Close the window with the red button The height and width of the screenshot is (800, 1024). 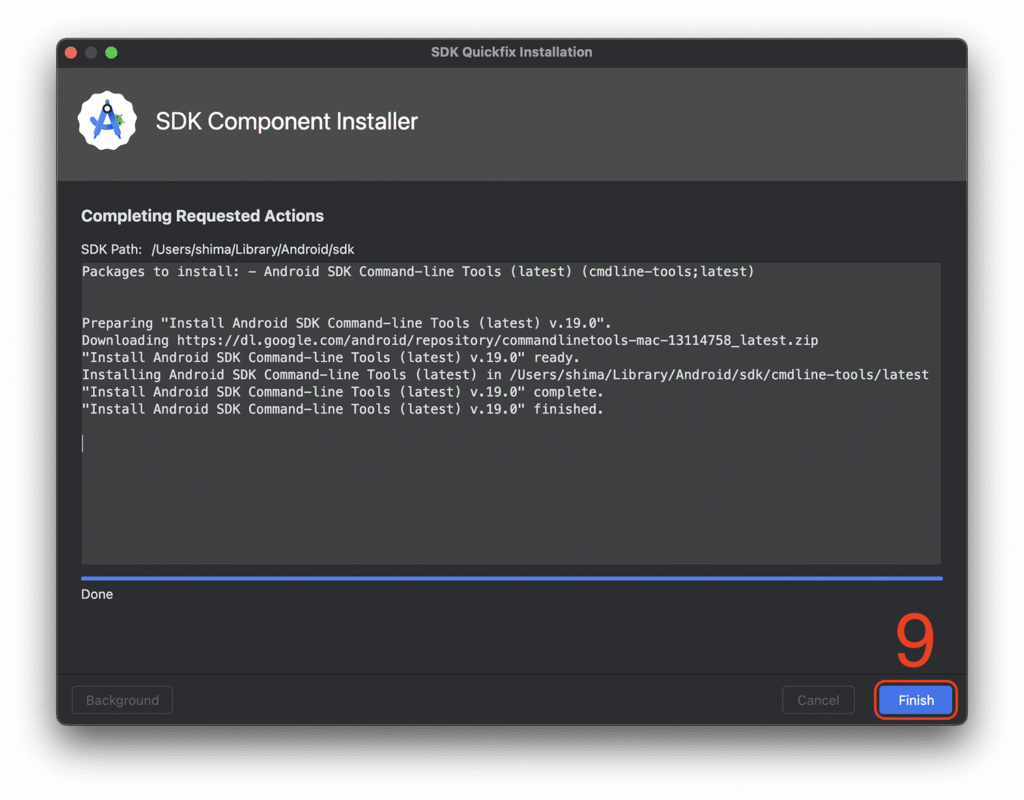point(71,52)
